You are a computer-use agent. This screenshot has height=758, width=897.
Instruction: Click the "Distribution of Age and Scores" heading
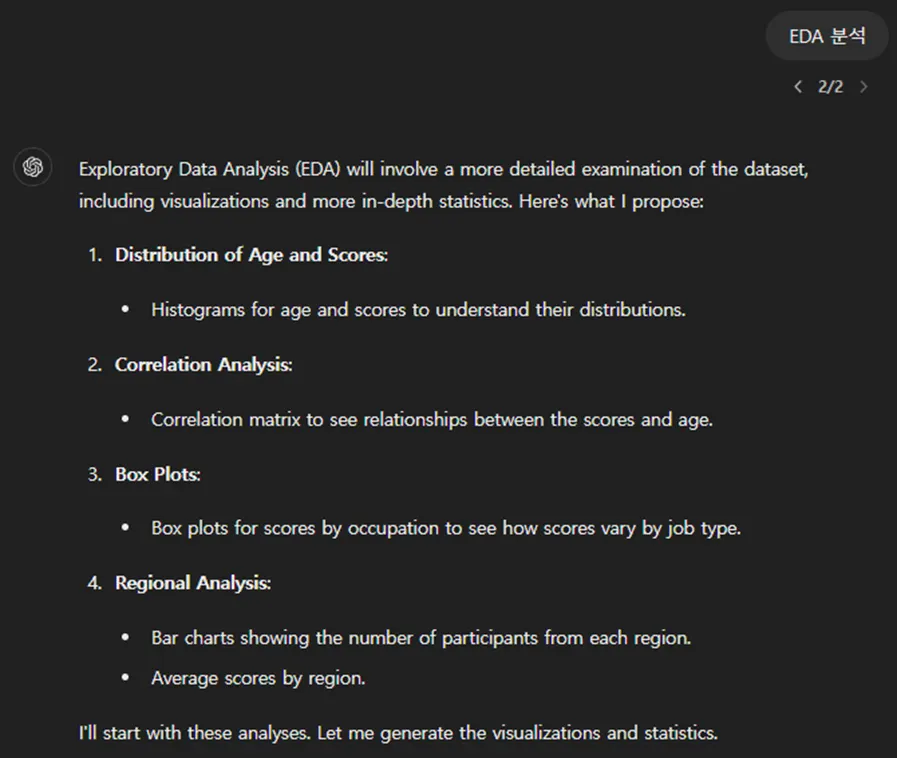(x=251, y=255)
